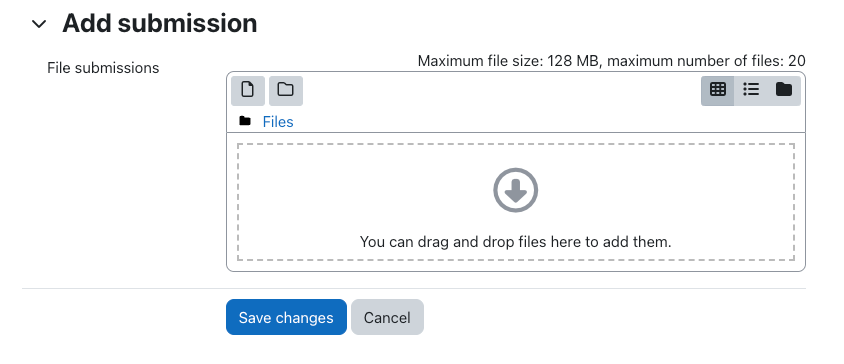The image size is (844, 364).
Task: Click the File submissions field label
Action: coord(103,68)
